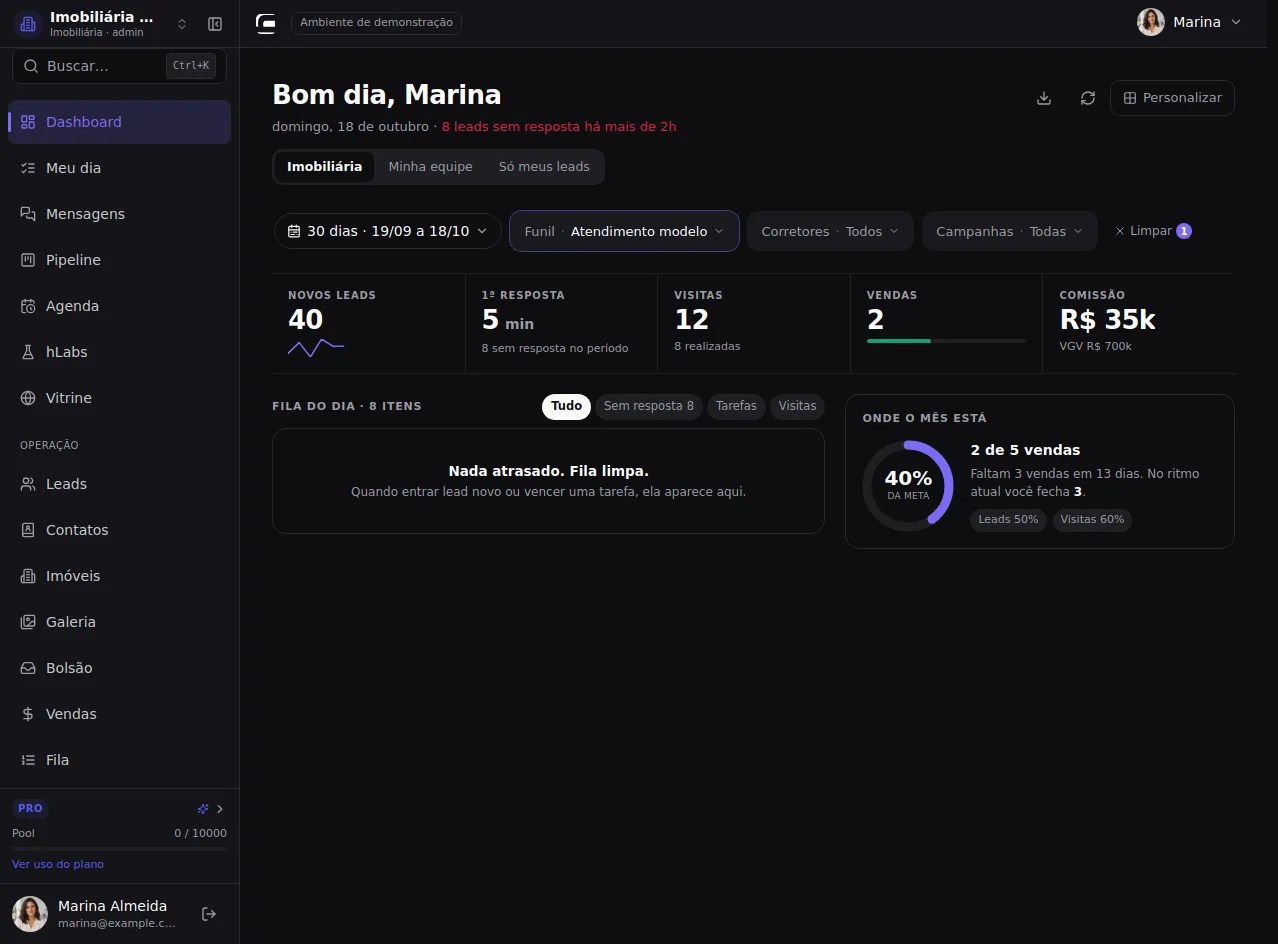Open Leads people icon in sidebar
Viewport: 1278px width, 944px height.
(x=28, y=484)
